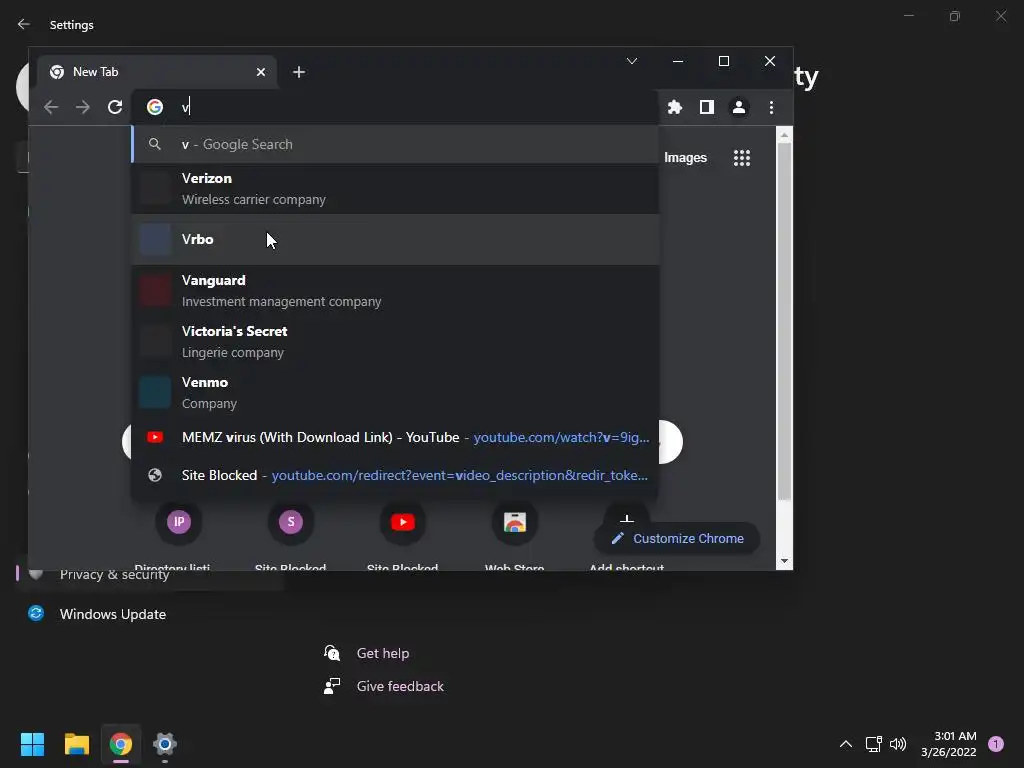Open Chrome's three-dot menu
Screen dimensions: 1024x768
(771, 107)
